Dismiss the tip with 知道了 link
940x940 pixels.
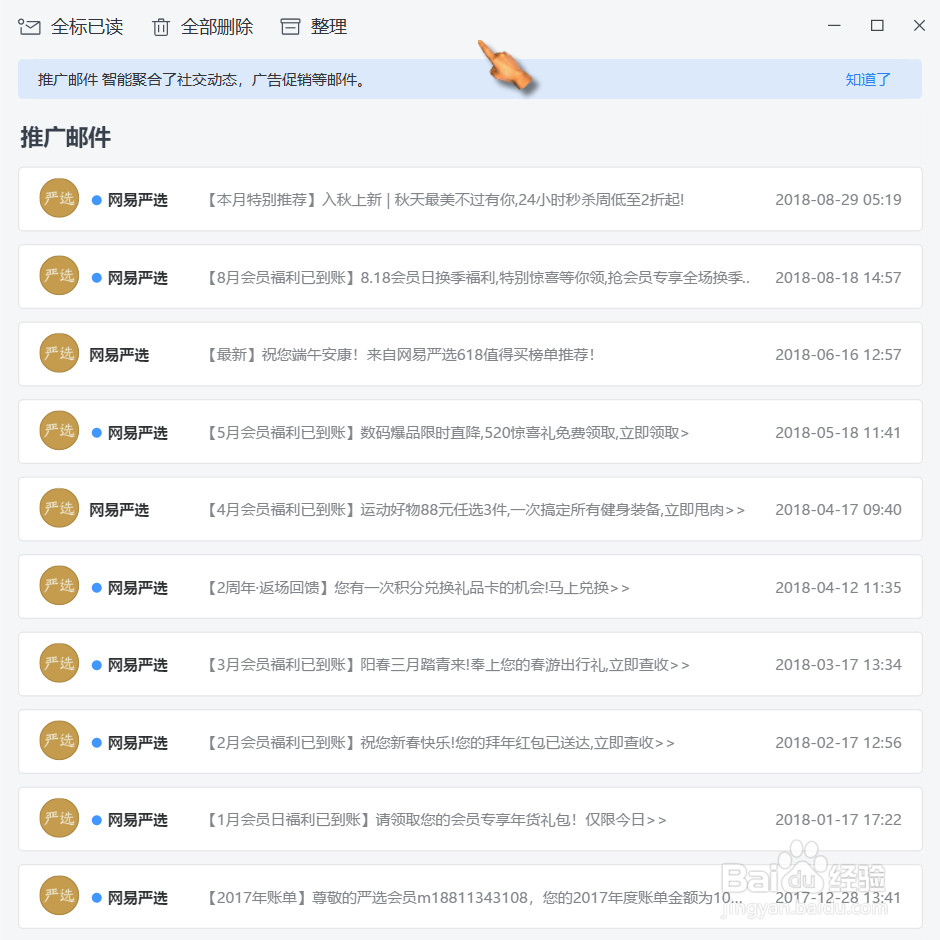[x=867, y=79]
